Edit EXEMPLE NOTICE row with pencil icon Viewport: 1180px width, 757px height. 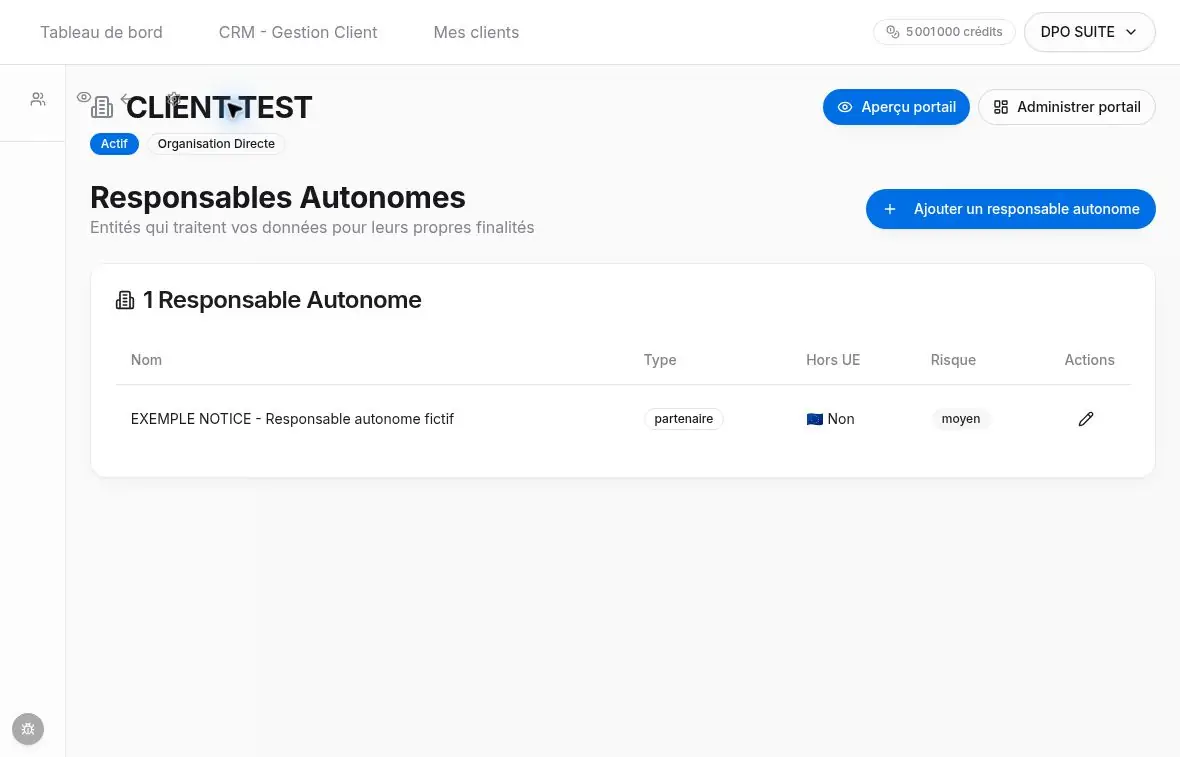point(1085,419)
